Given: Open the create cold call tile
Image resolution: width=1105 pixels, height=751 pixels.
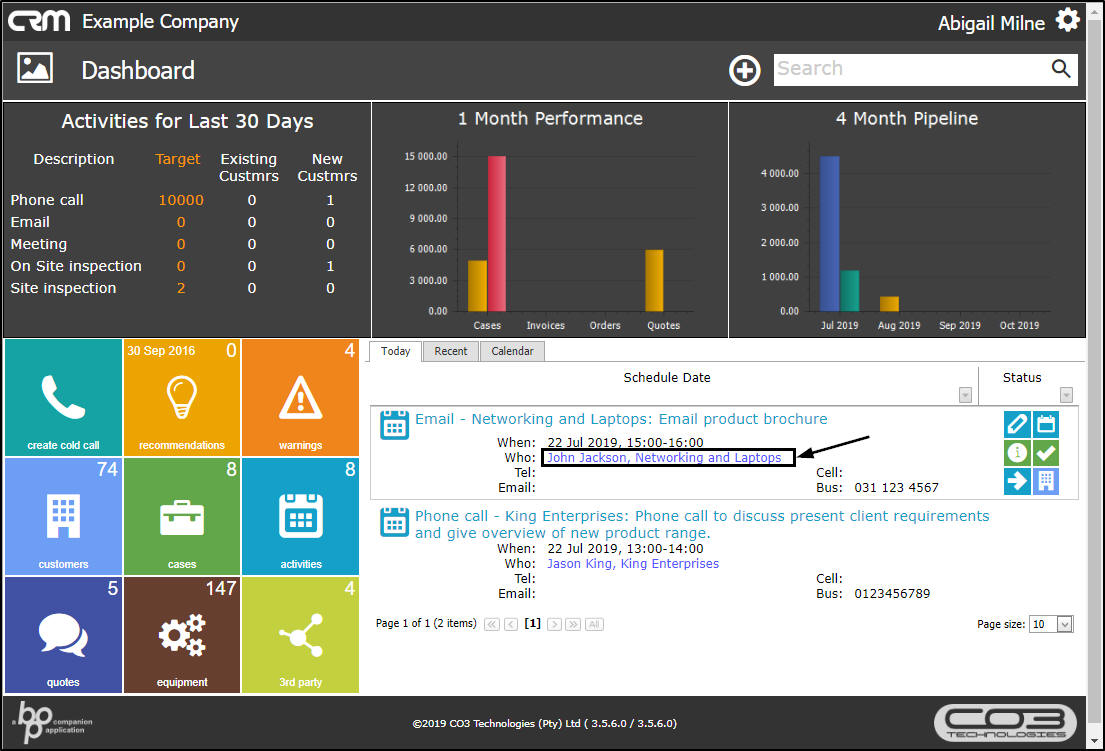Looking at the screenshot, I should 63,397.
